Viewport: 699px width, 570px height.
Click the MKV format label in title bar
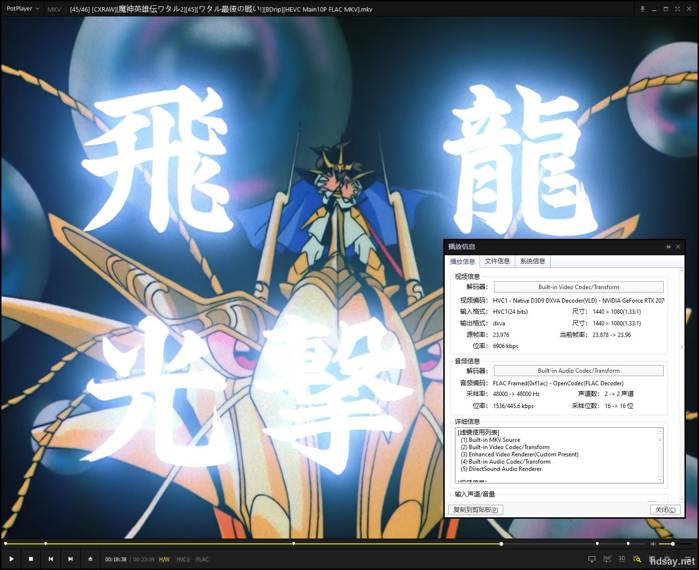coord(54,9)
